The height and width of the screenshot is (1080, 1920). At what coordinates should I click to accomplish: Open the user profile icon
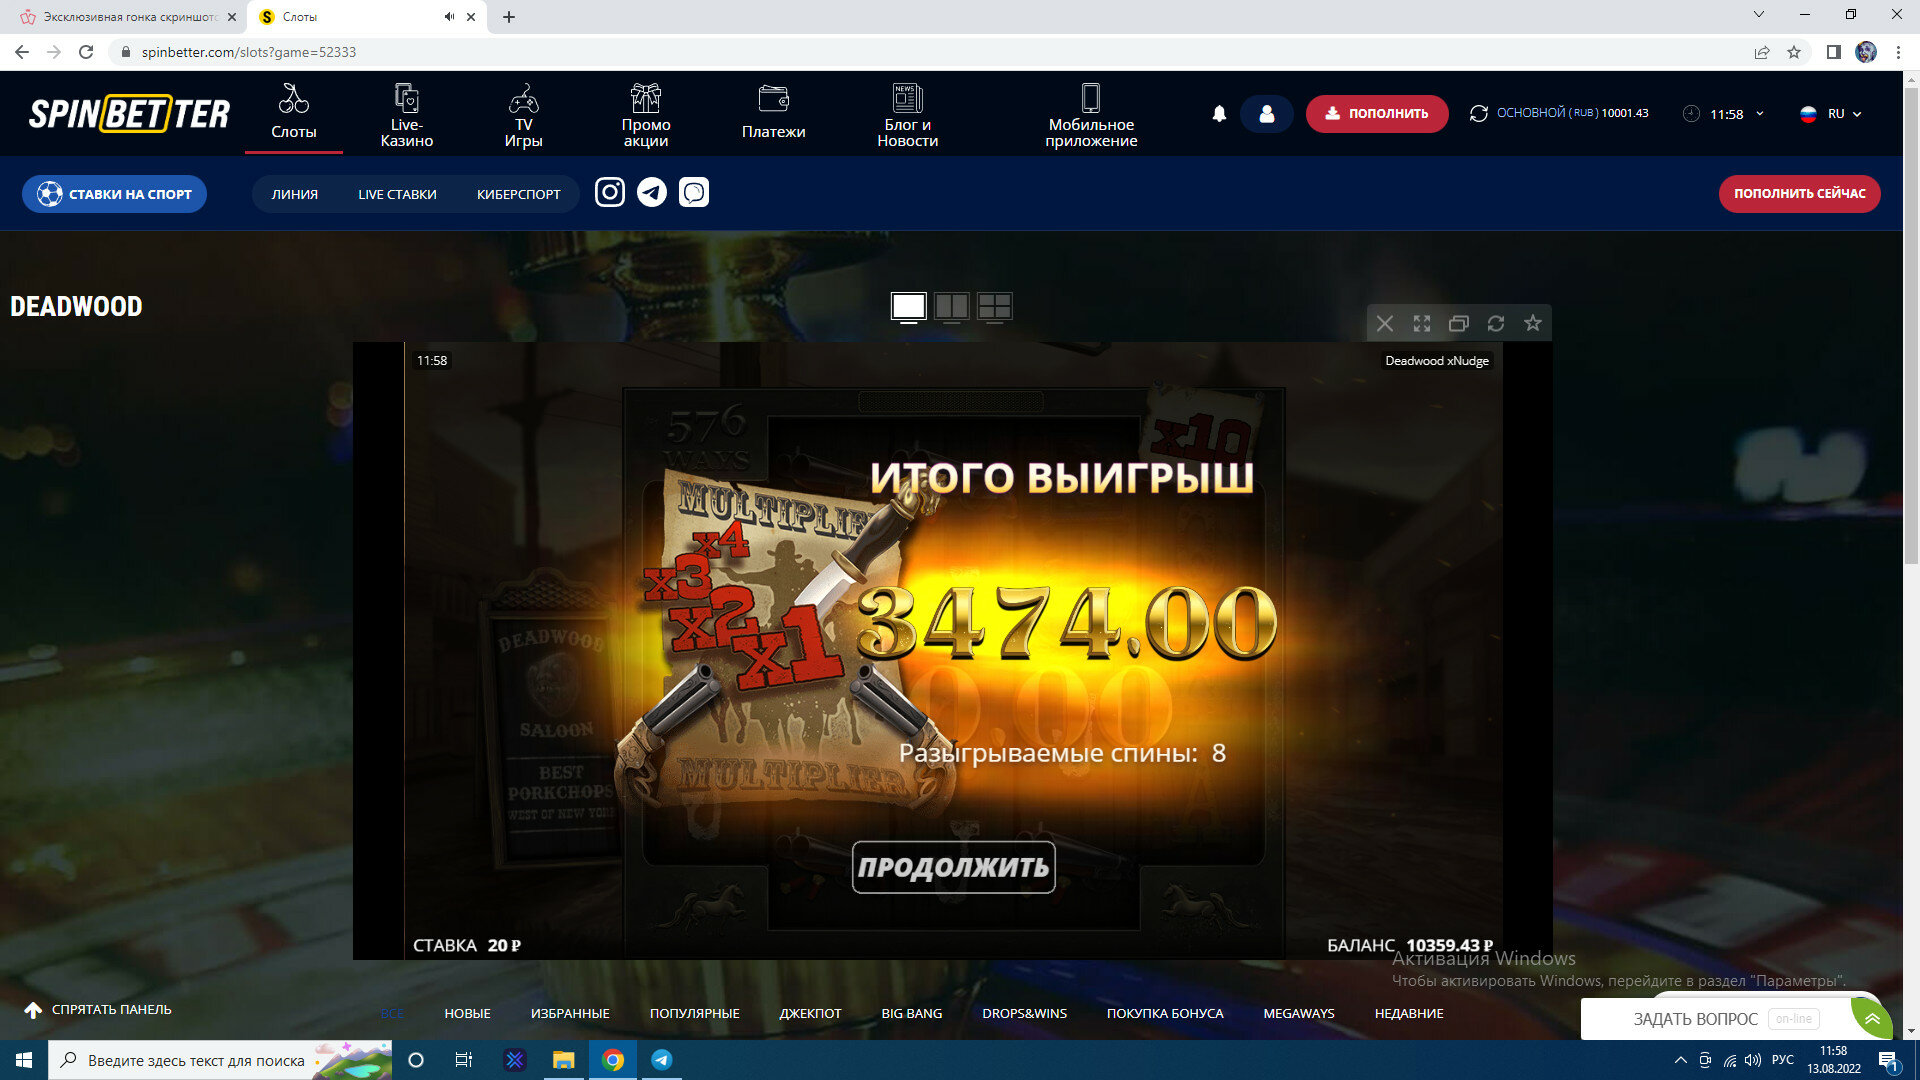coord(1266,114)
